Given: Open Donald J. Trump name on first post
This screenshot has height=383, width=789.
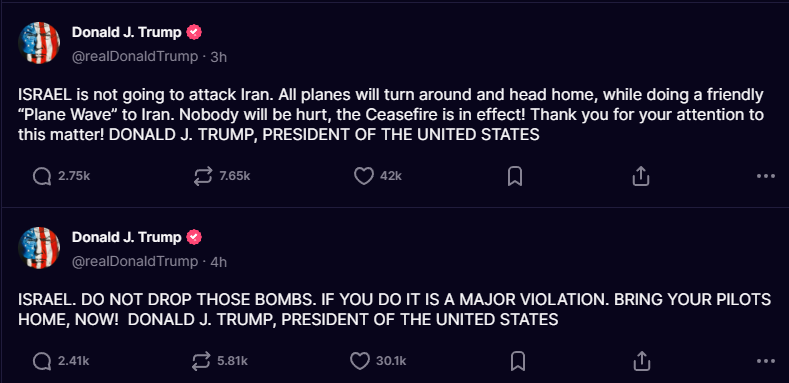Looking at the screenshot, I should [126, 32].
